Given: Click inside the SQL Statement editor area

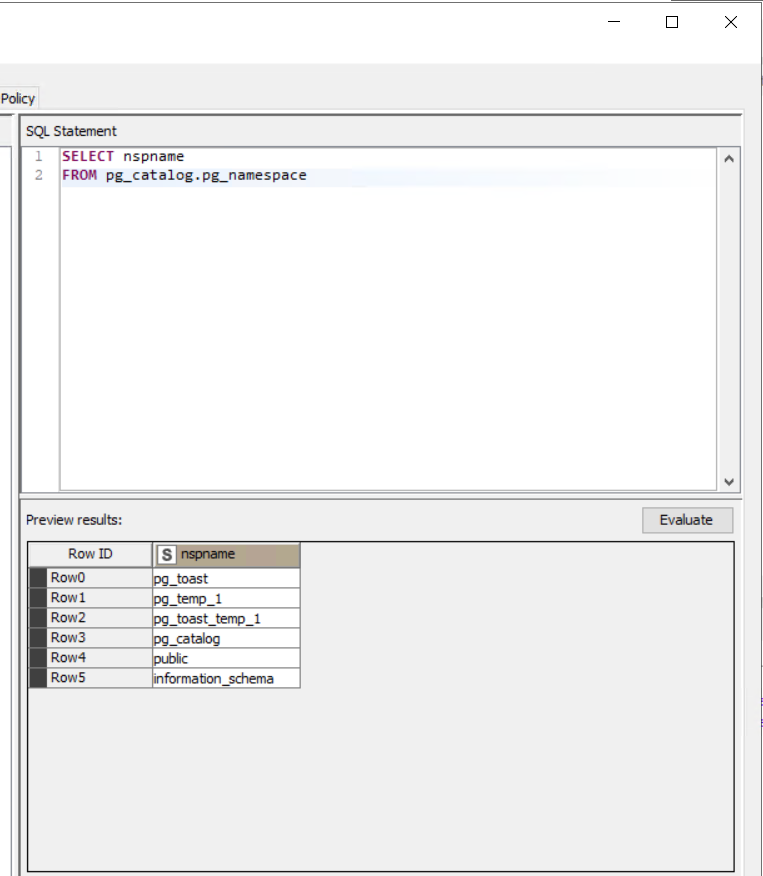Looking at the screenshot, I should point(388,319).
